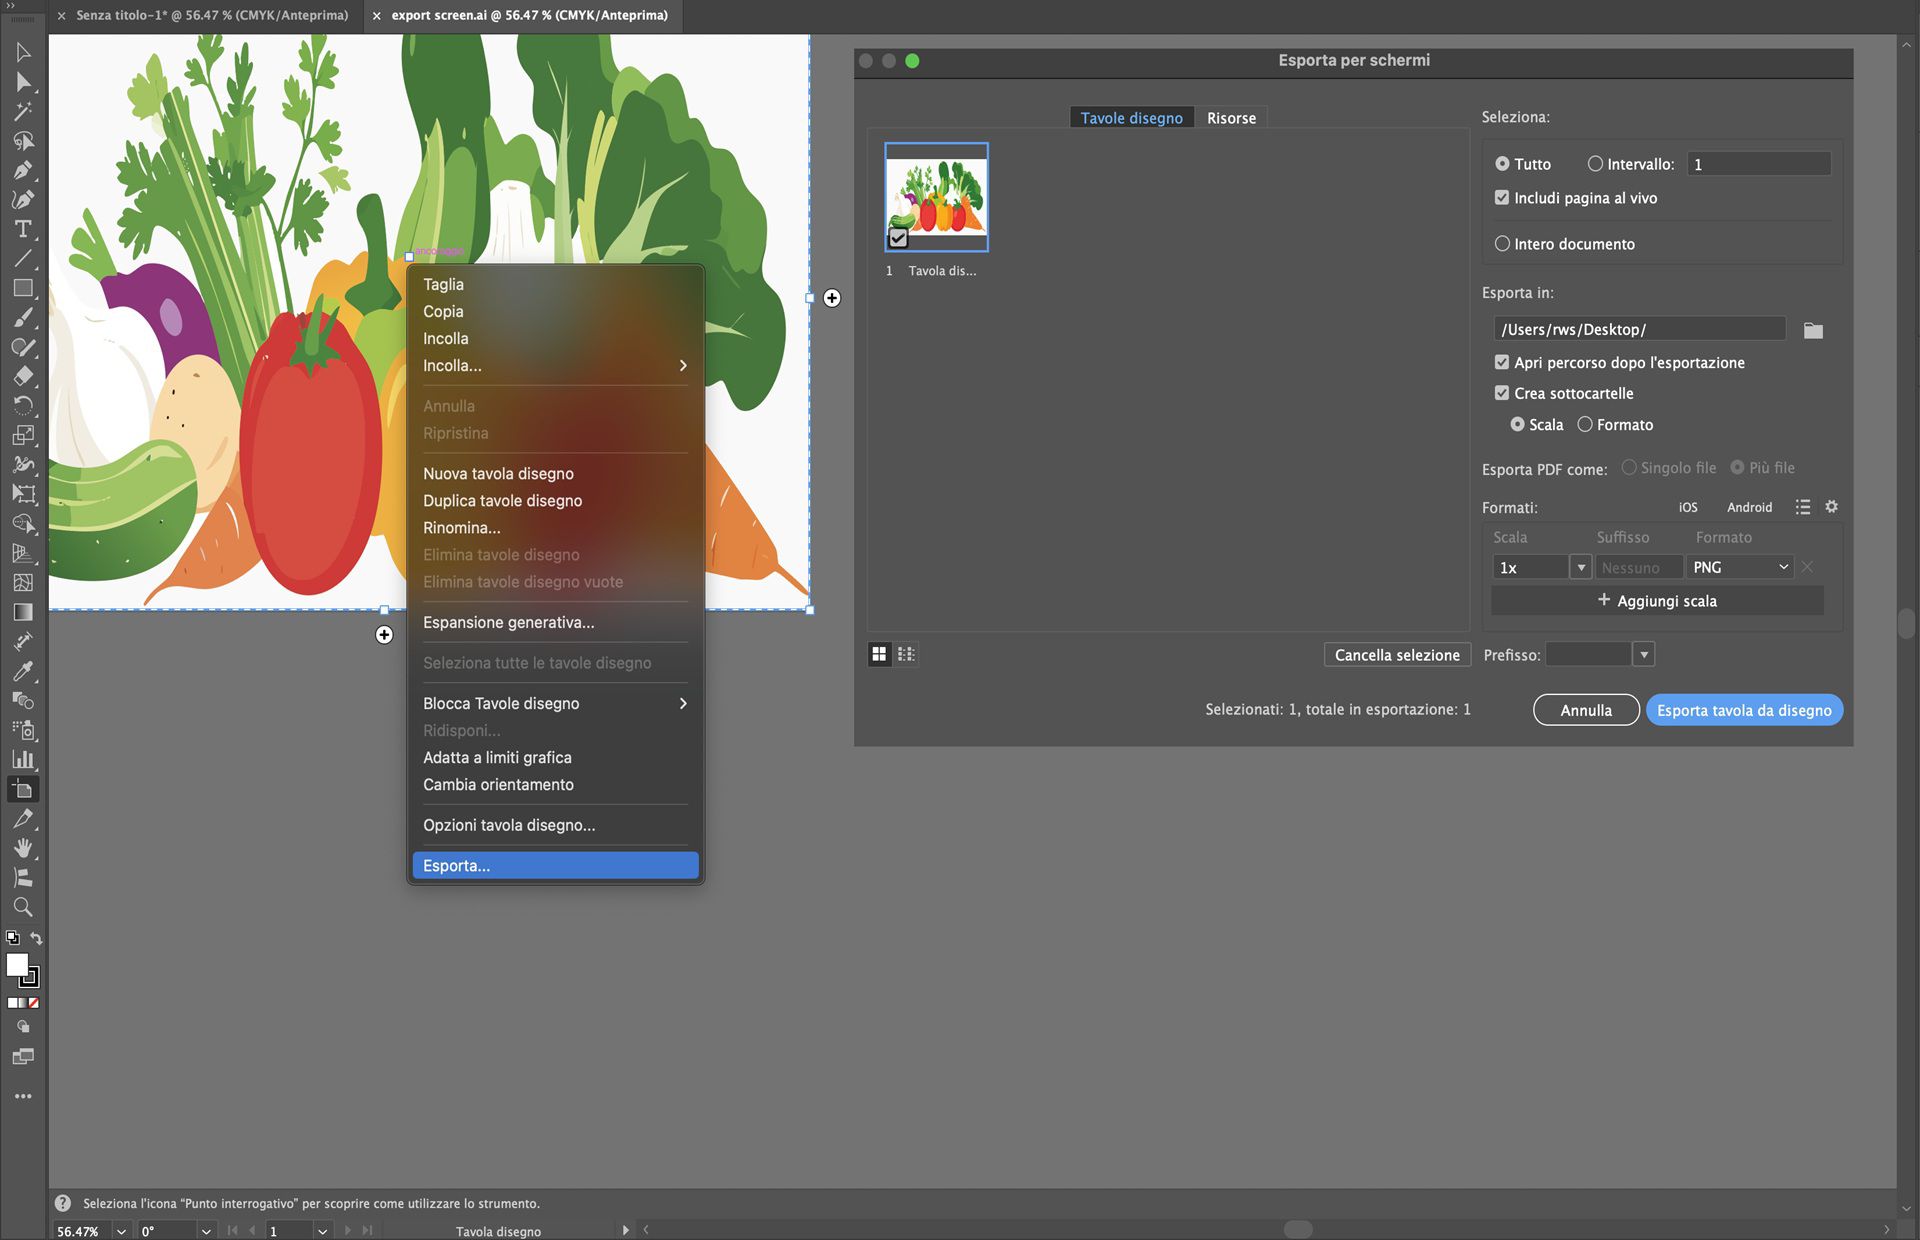Open the Prefisso dropdown arrow
Screen dimensions: 1920x1240
[1644, 655]
